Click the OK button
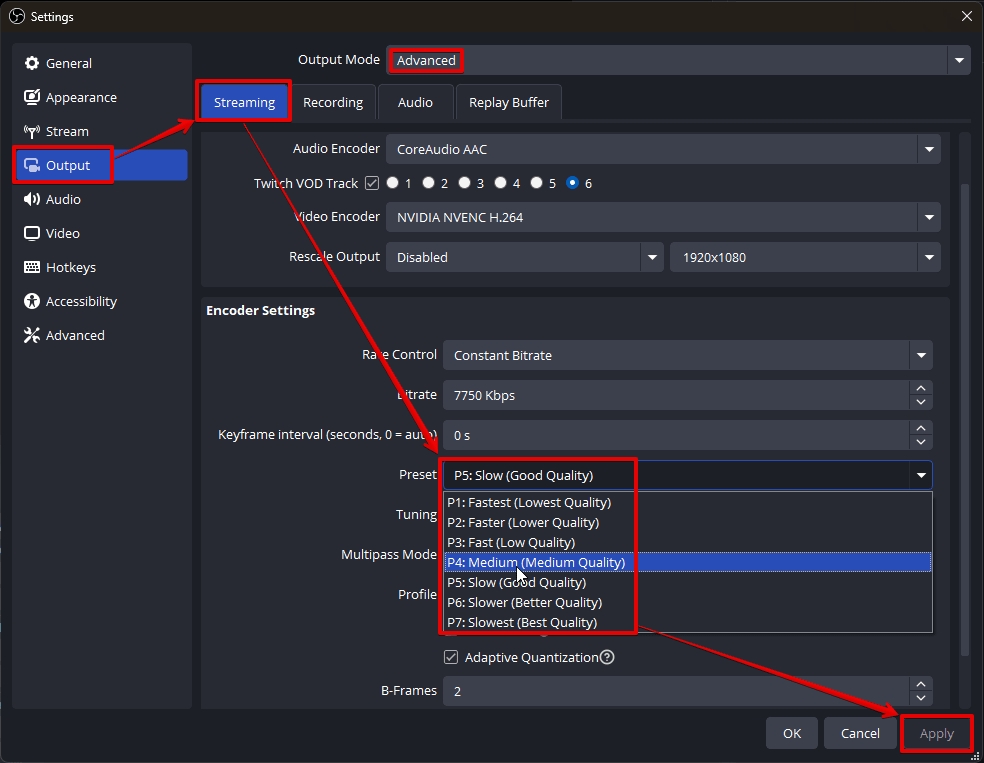The height and width of the screenshot is (763, 984). pyautogui.click(x=792, y=734)
